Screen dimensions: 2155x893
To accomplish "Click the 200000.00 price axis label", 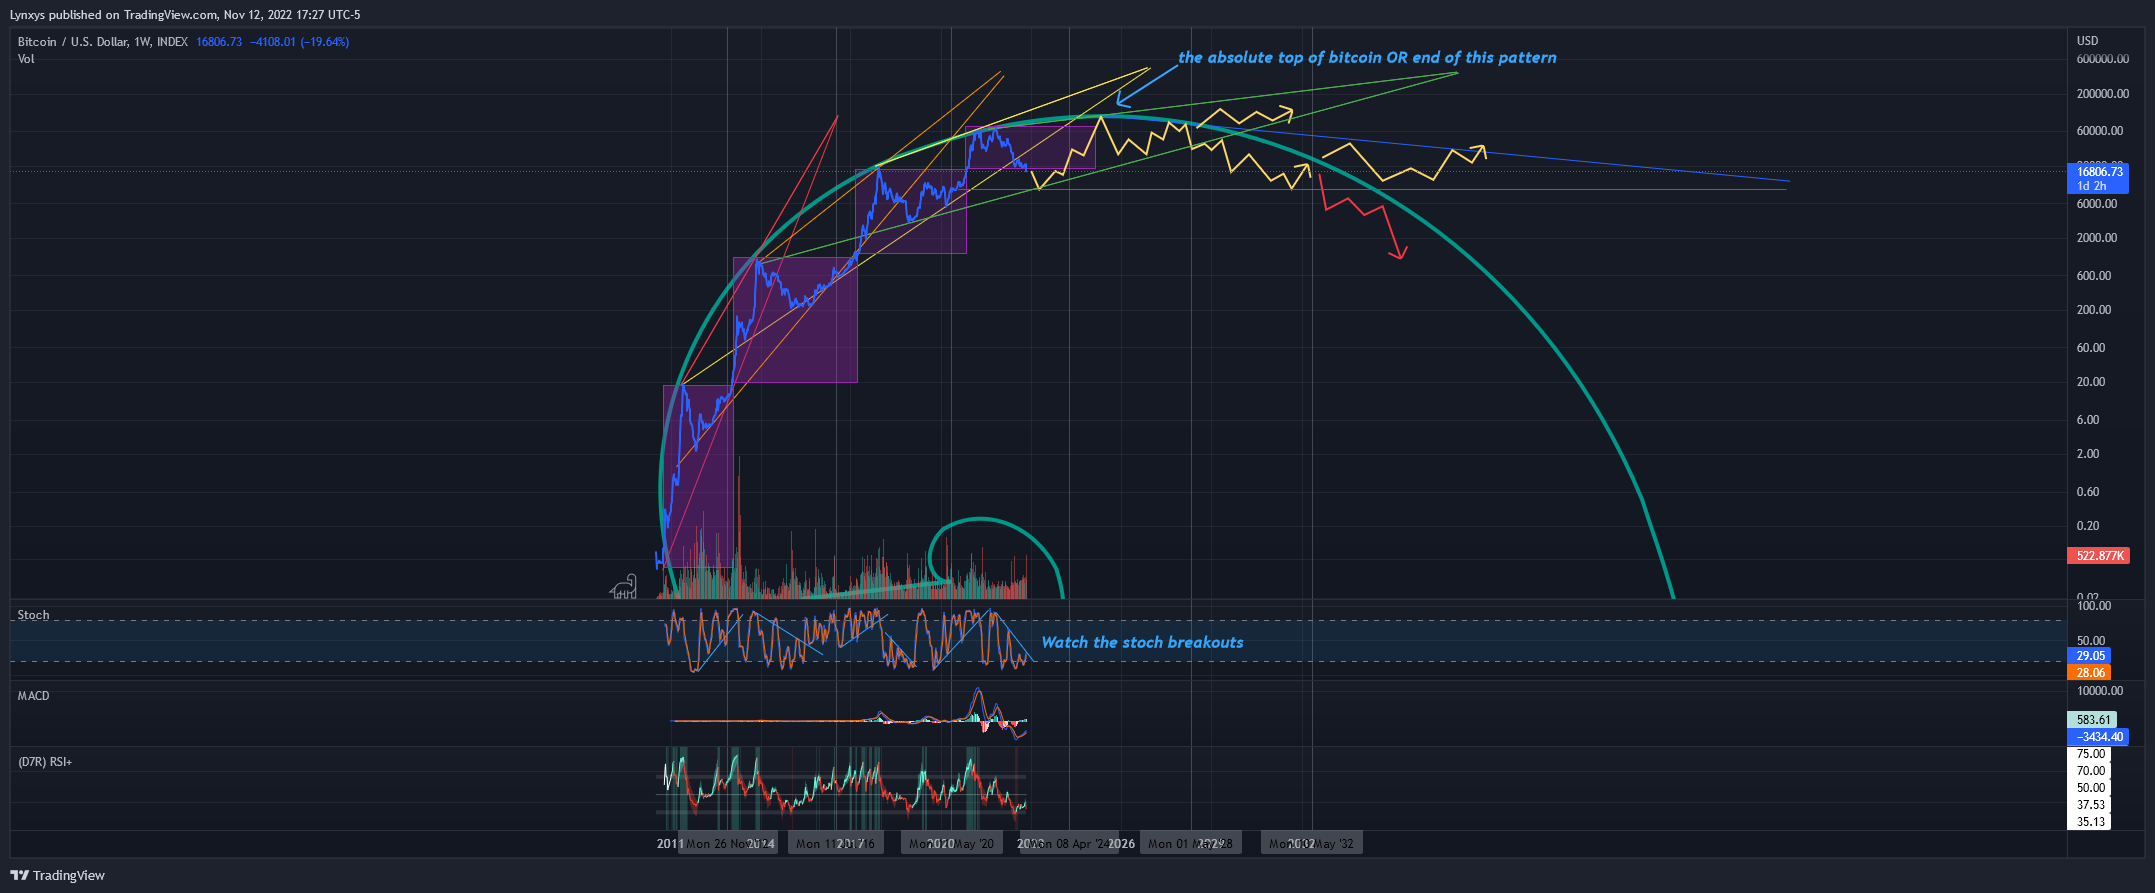I will (2101, 94).
